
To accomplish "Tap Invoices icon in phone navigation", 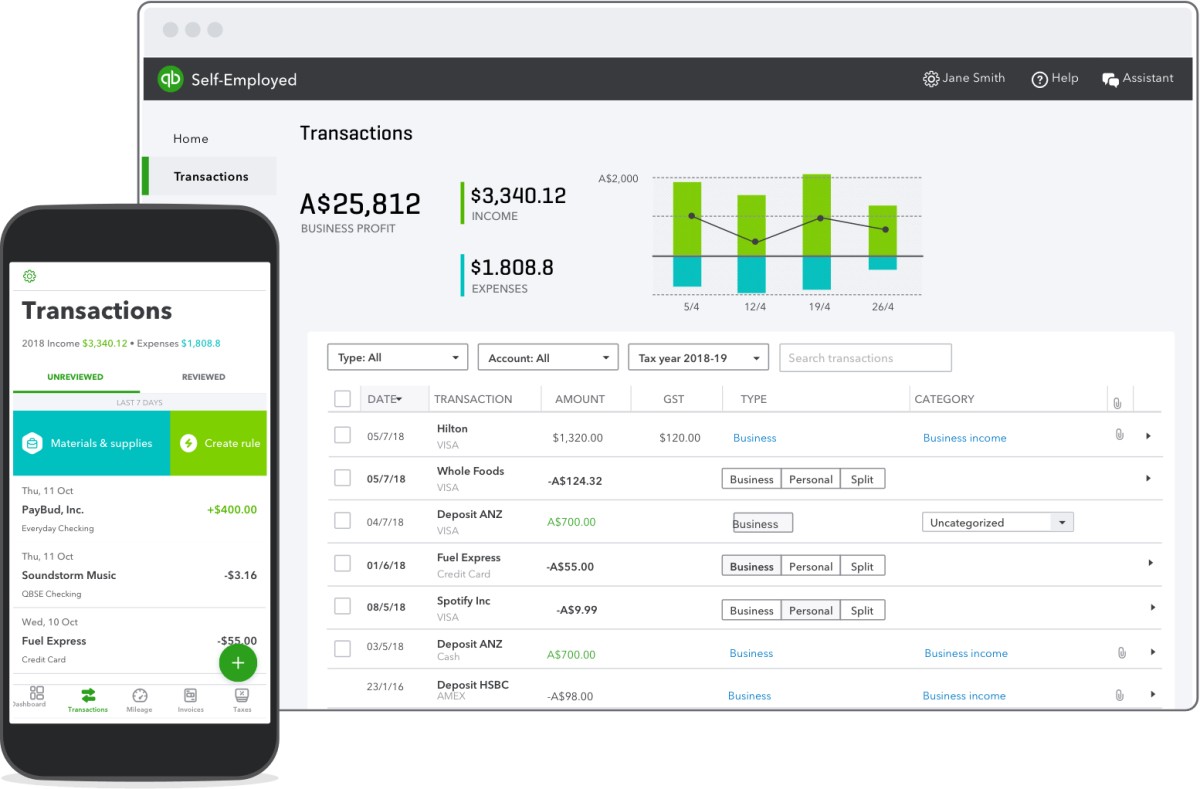I will (x=190, y=696).
